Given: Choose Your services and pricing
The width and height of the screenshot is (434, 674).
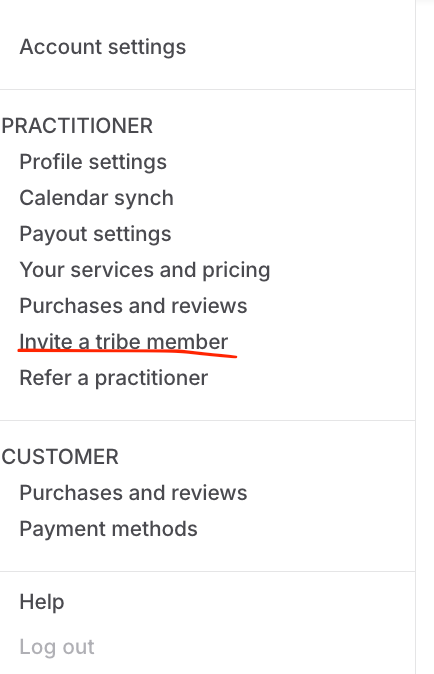Looking at the screenshot, I should click(x=145, y=270).
